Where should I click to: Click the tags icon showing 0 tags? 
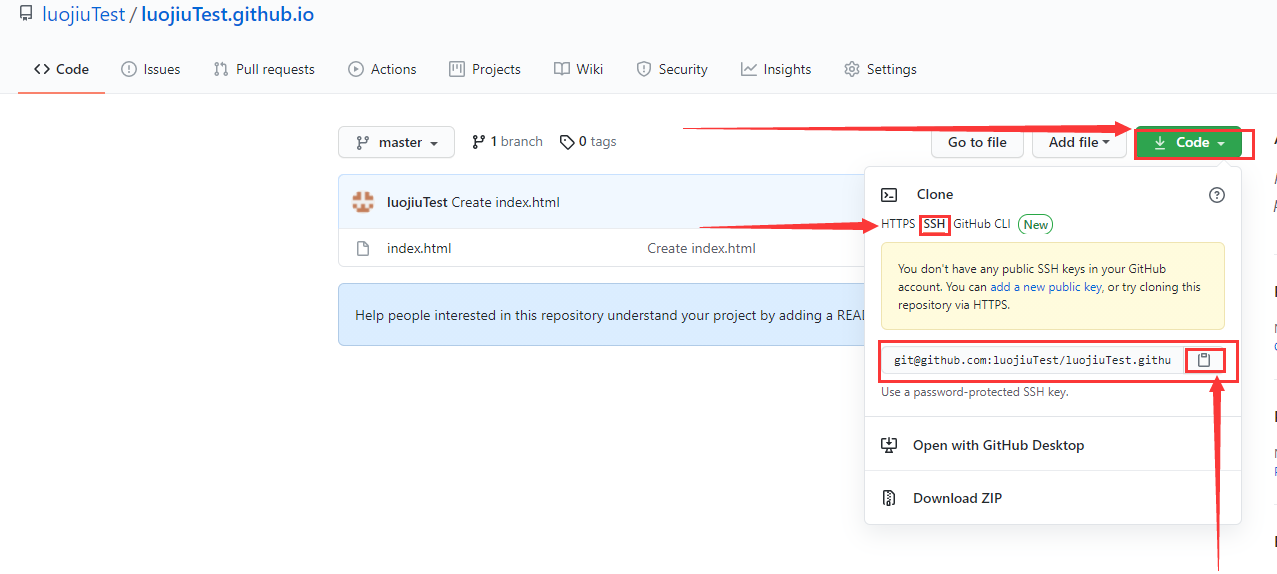point(567,142)
